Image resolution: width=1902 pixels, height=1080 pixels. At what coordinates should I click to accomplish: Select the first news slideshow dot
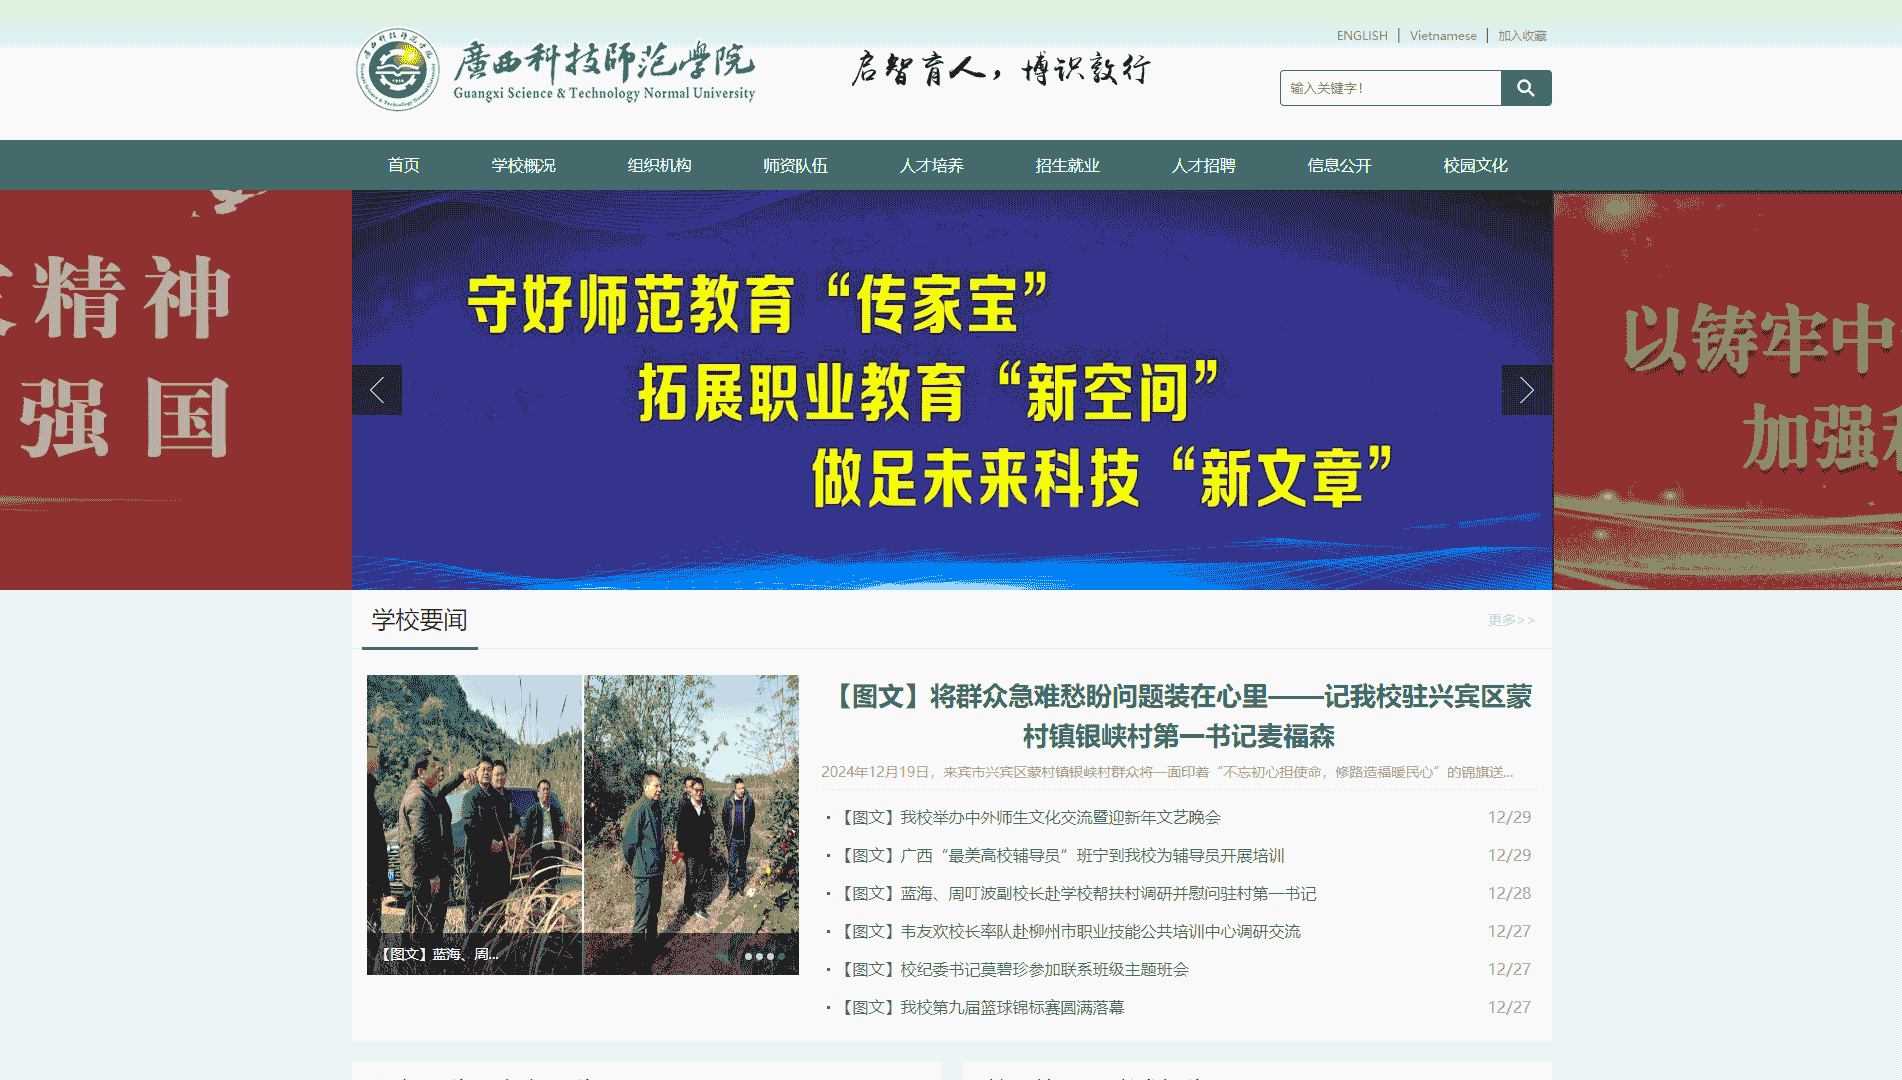tap(748, 956)
